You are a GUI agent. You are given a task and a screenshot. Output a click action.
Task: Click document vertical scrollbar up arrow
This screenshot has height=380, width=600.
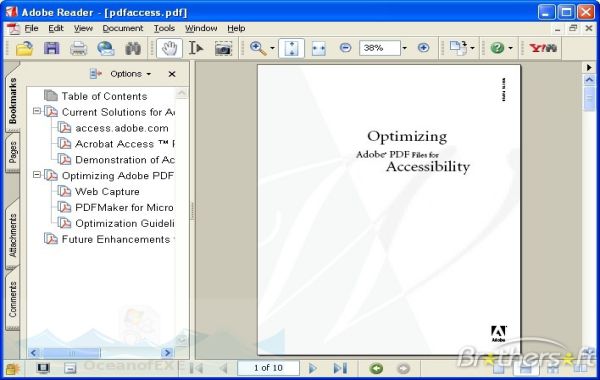[589, 80]
